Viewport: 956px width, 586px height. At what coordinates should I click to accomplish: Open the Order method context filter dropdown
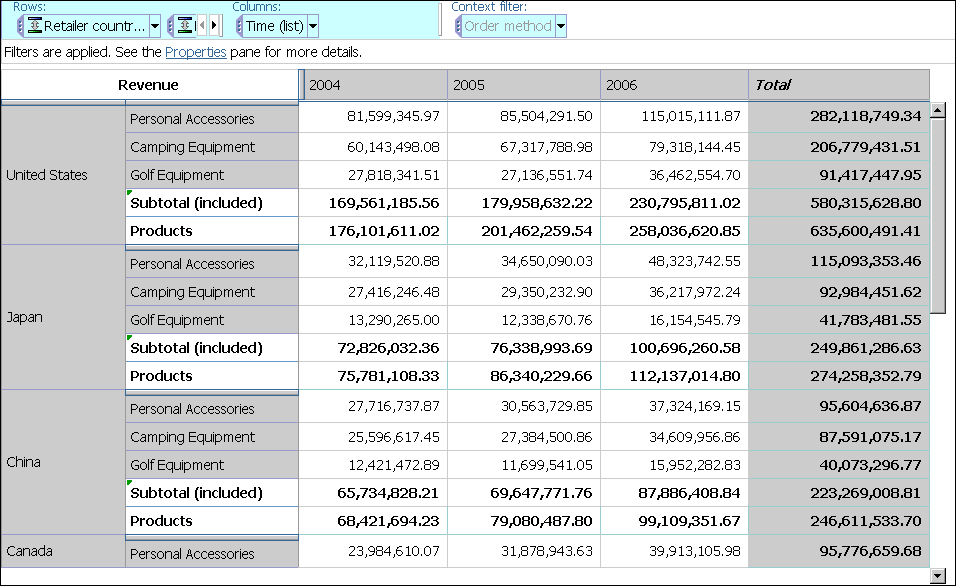tap(561, 26)
